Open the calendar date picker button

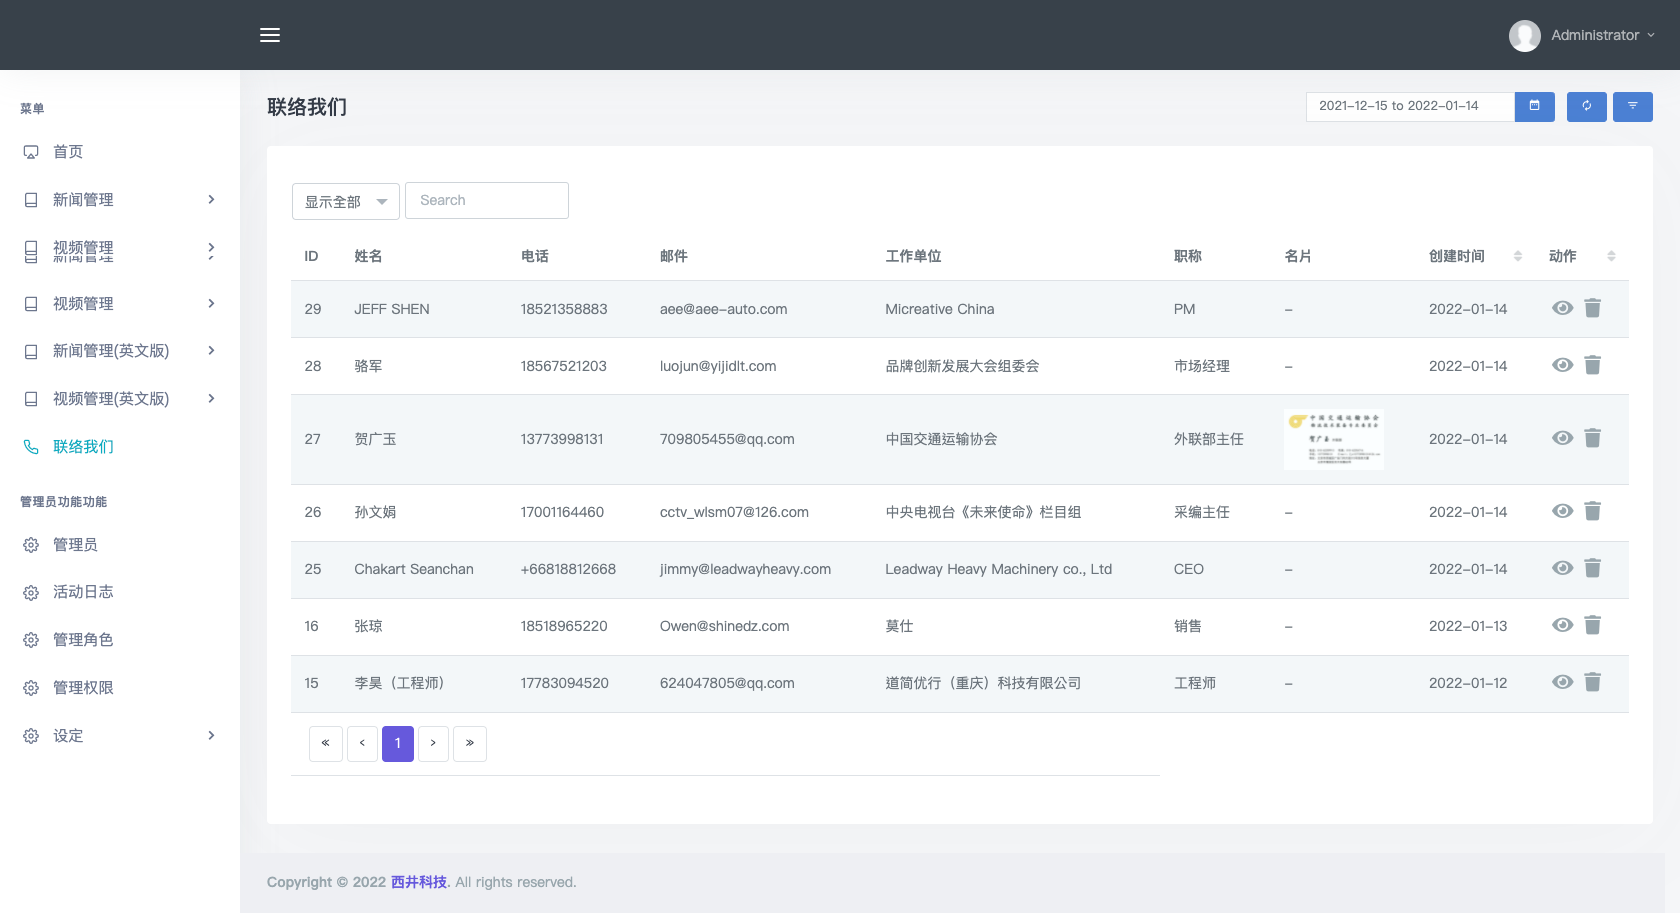click(x=1534, y=106)
